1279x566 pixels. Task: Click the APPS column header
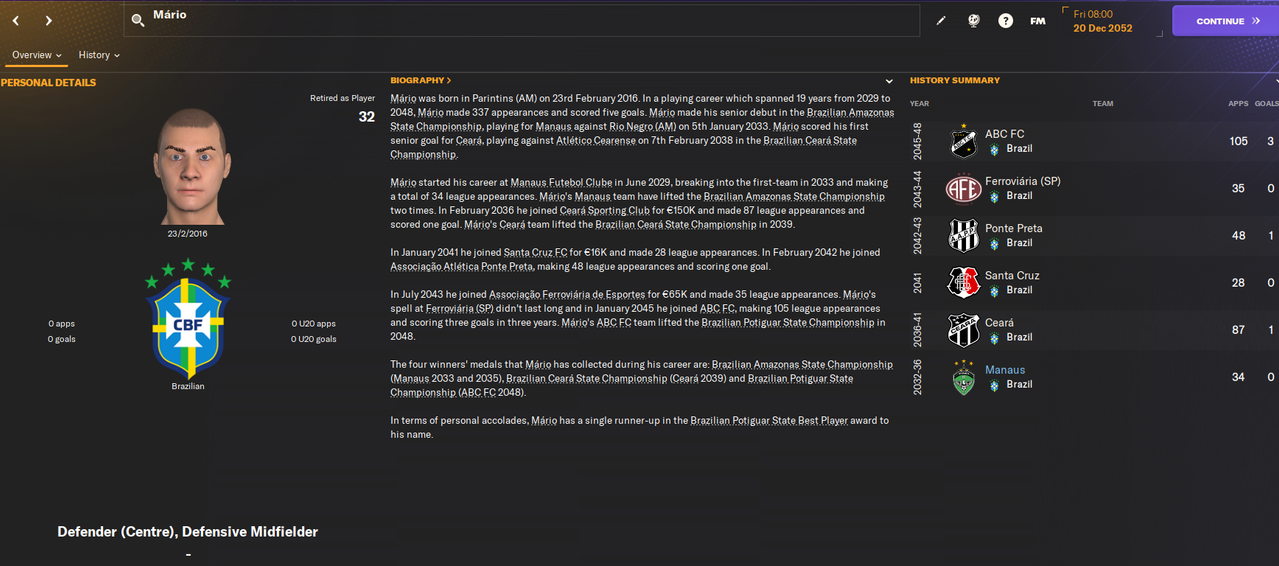click(1238, 104)
